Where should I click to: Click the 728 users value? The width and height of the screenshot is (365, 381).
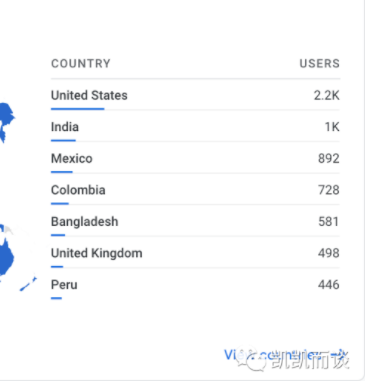[329, 190]
